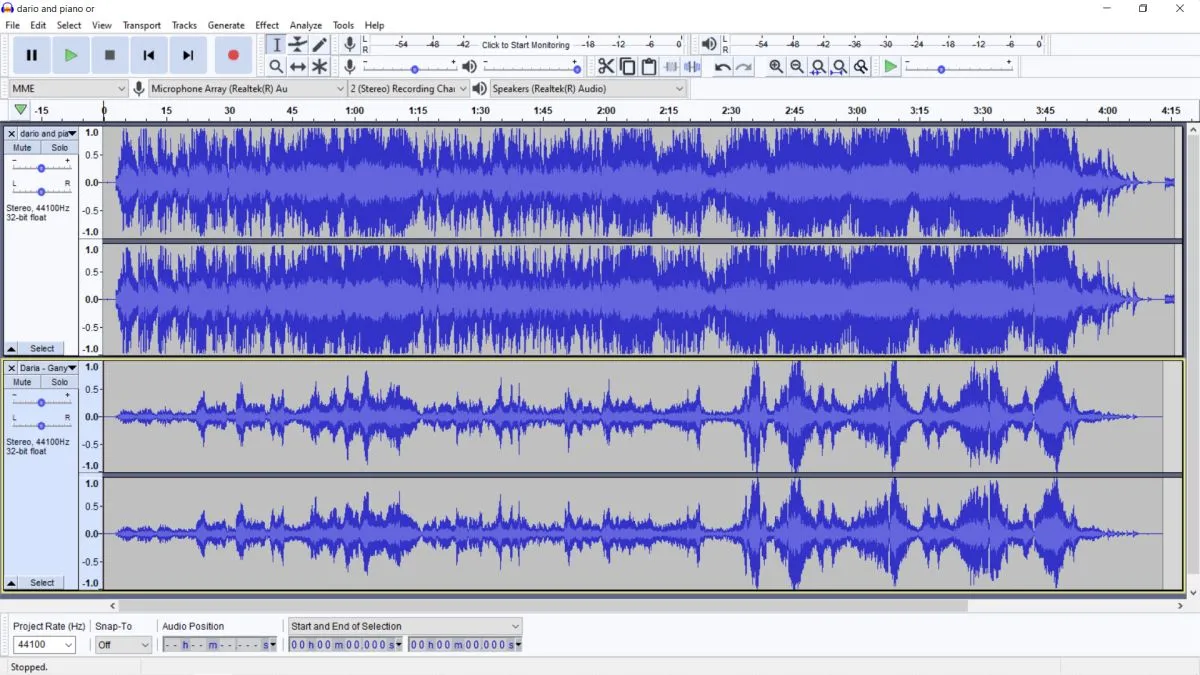
Task: Select the Envelope tool
Action: pos(298,44)
